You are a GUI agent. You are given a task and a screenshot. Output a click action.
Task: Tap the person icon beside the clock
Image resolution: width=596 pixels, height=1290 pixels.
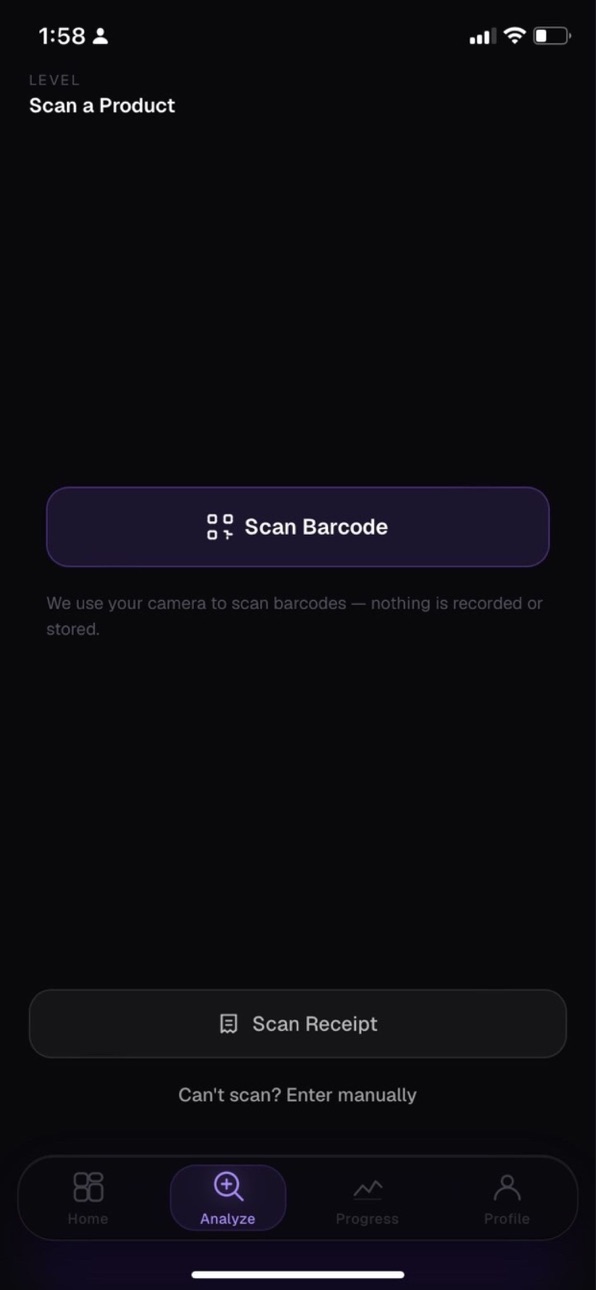click(x=100, y=36)
